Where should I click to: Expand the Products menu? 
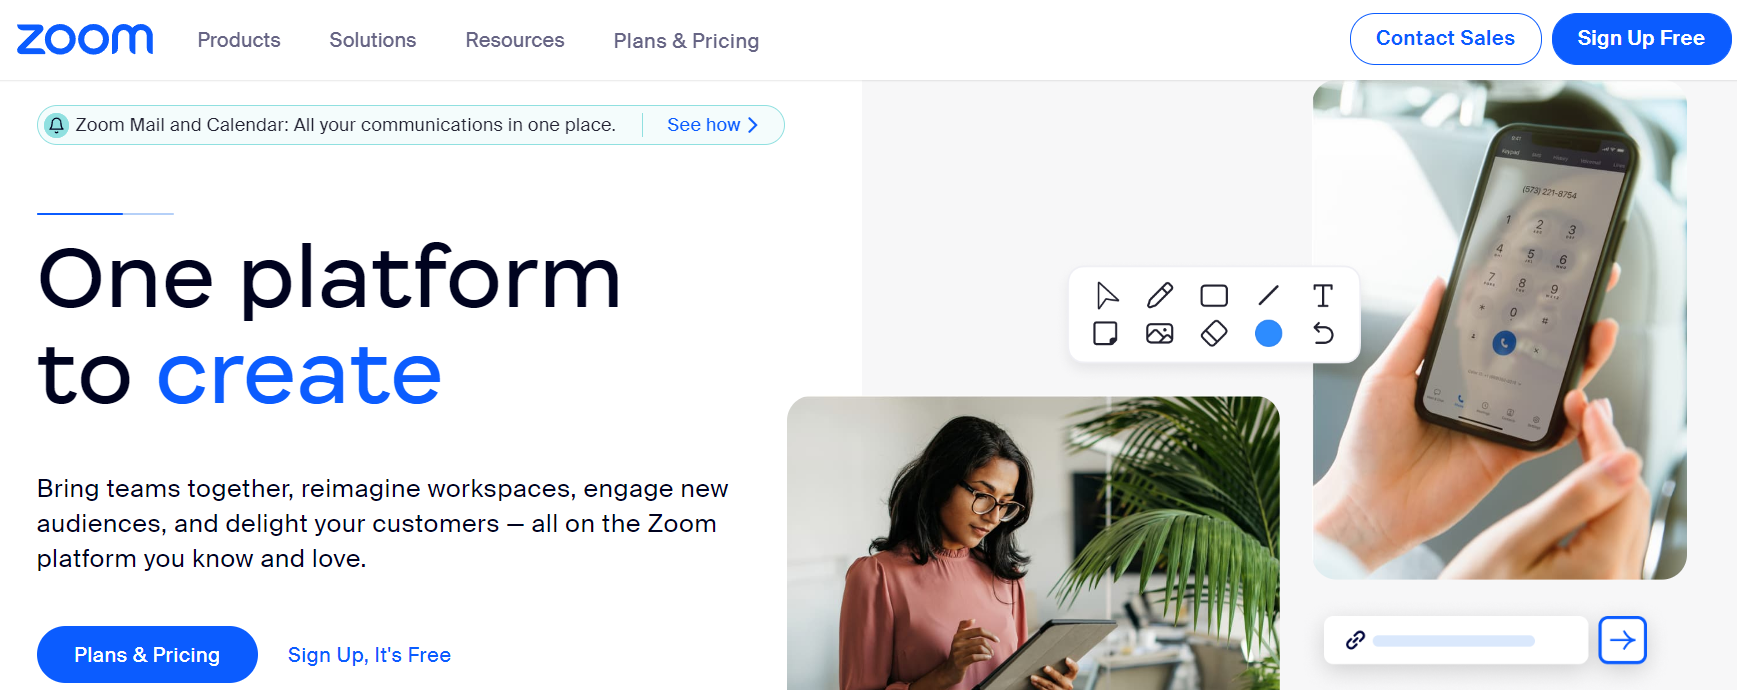(x=239, y=40)
